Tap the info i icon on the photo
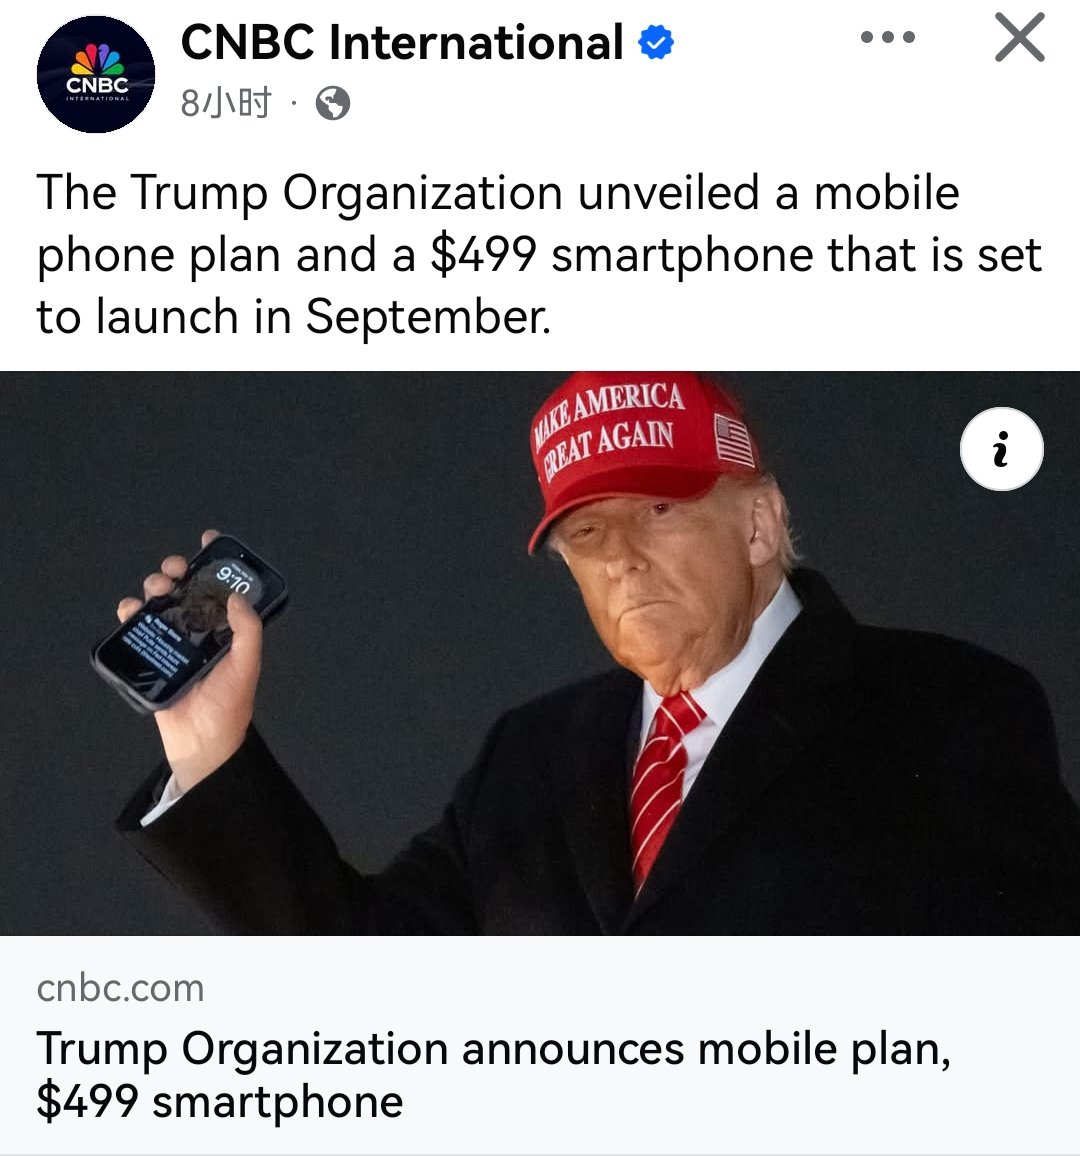Screen dimensions: 1080x1156 (1001, 449)
